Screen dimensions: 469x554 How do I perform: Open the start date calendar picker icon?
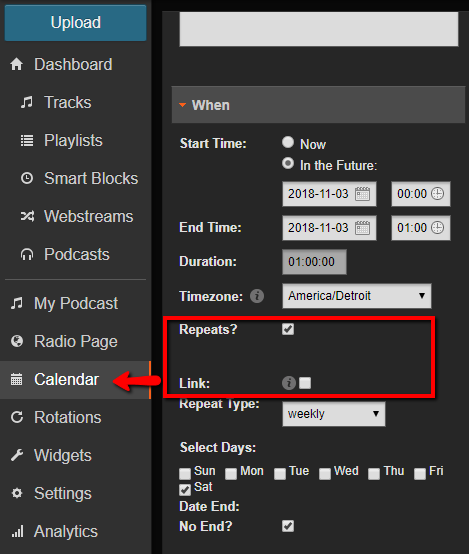click(362, 194)
